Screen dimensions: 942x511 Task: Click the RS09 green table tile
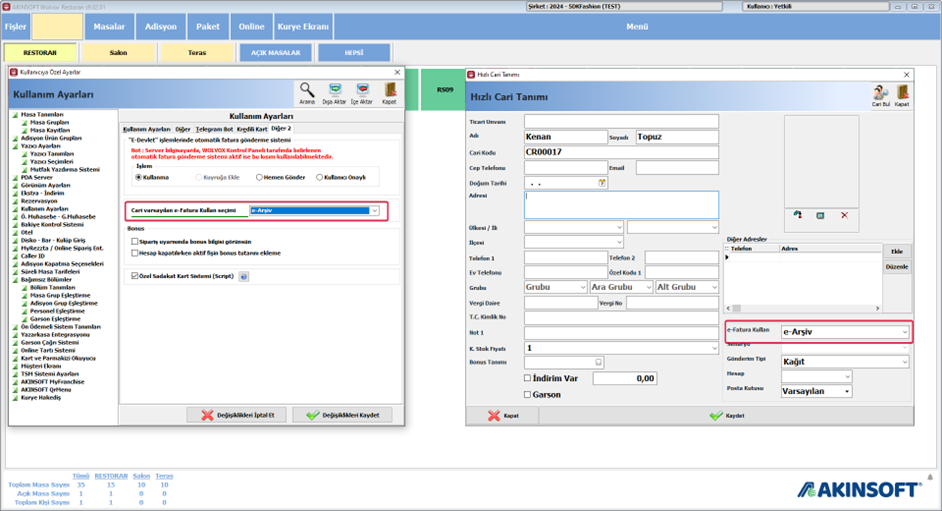pyautogui.click(x=443, y=89)
